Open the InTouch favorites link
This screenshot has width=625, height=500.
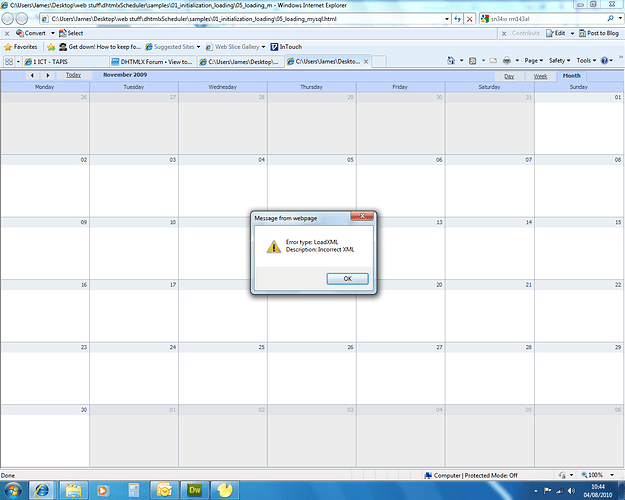pyautogui.click(x=286, y=47)
